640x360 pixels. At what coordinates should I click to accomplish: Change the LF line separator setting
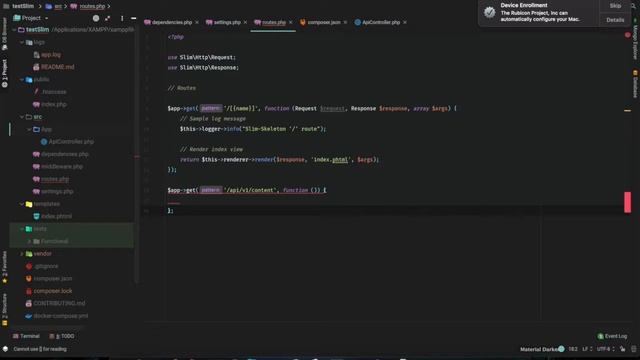[587, 349]
